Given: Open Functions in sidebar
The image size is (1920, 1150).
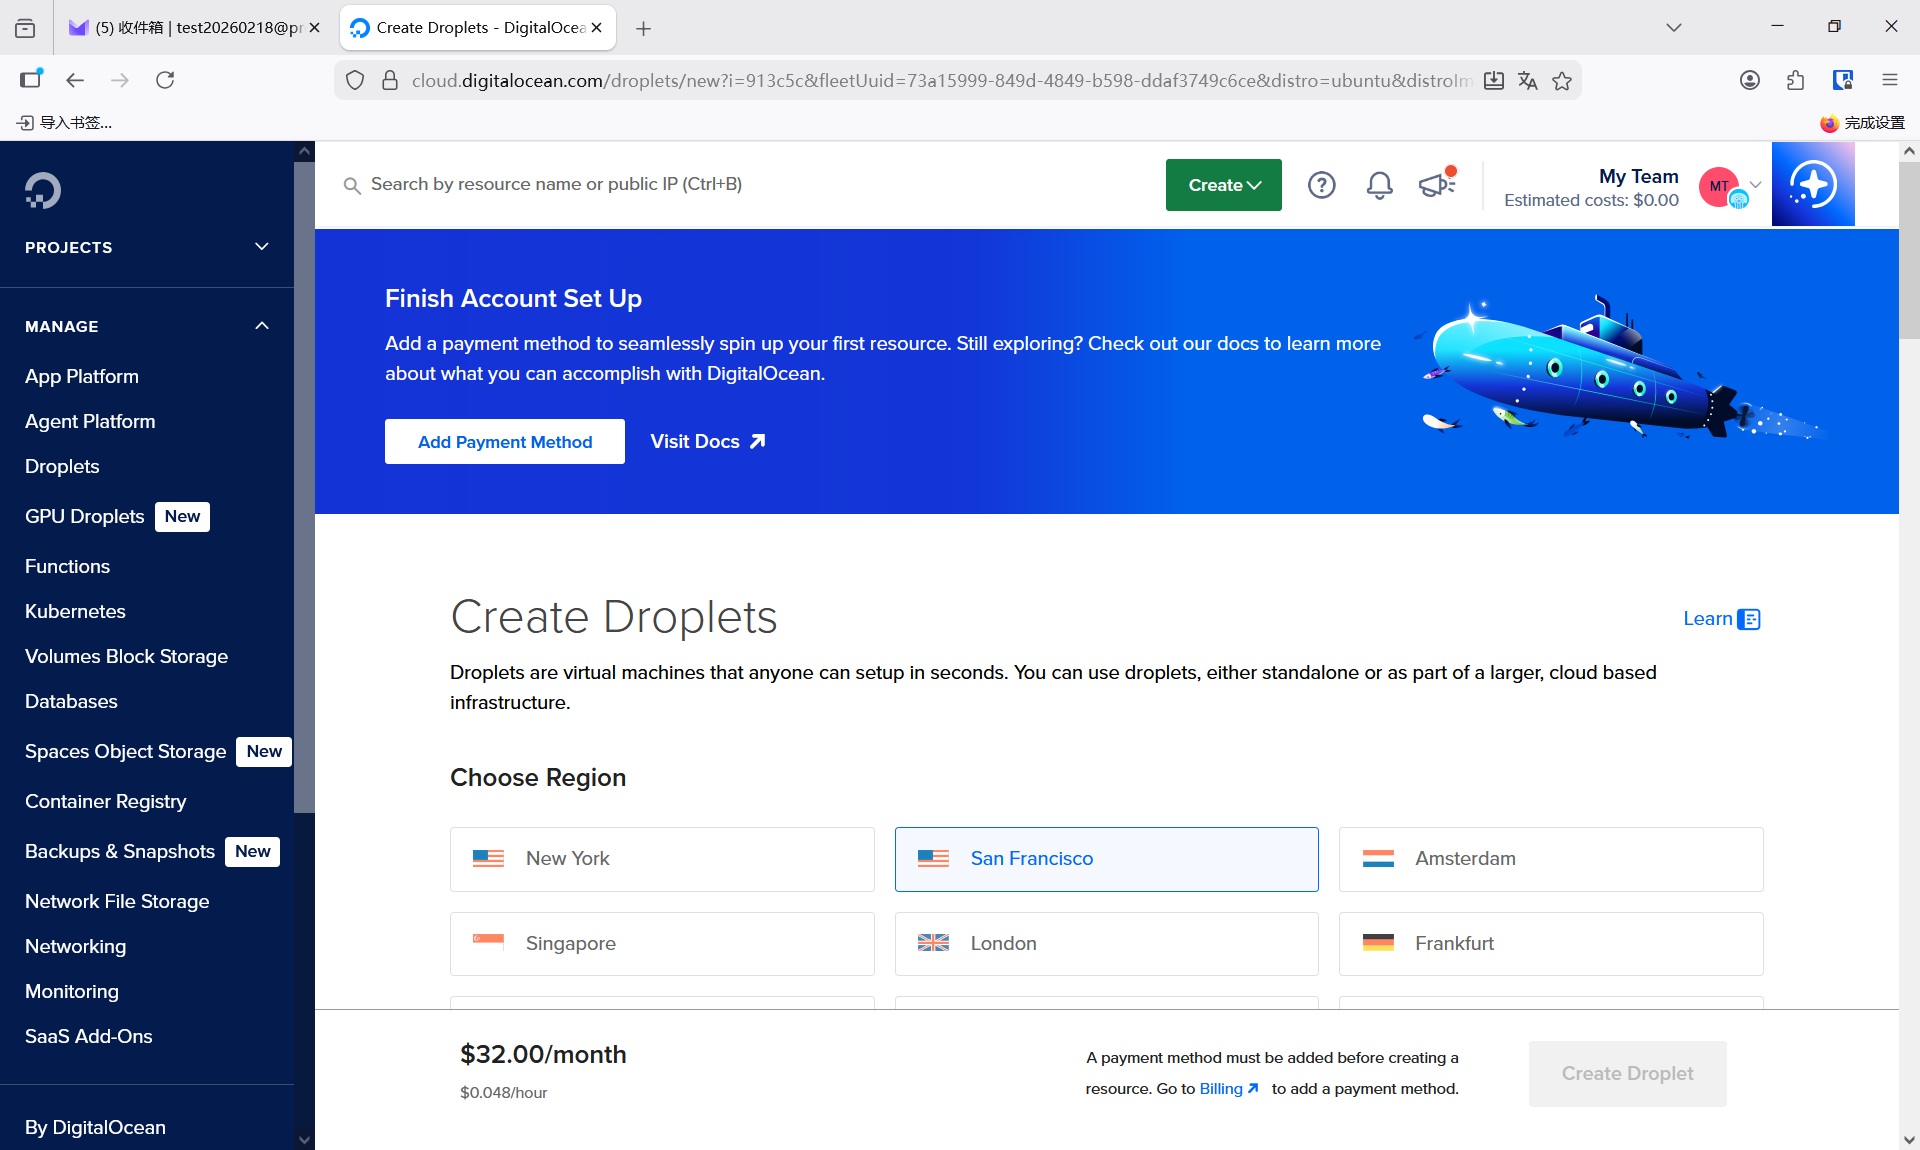Looking at the screenshot, I should [x=67, y=567].
